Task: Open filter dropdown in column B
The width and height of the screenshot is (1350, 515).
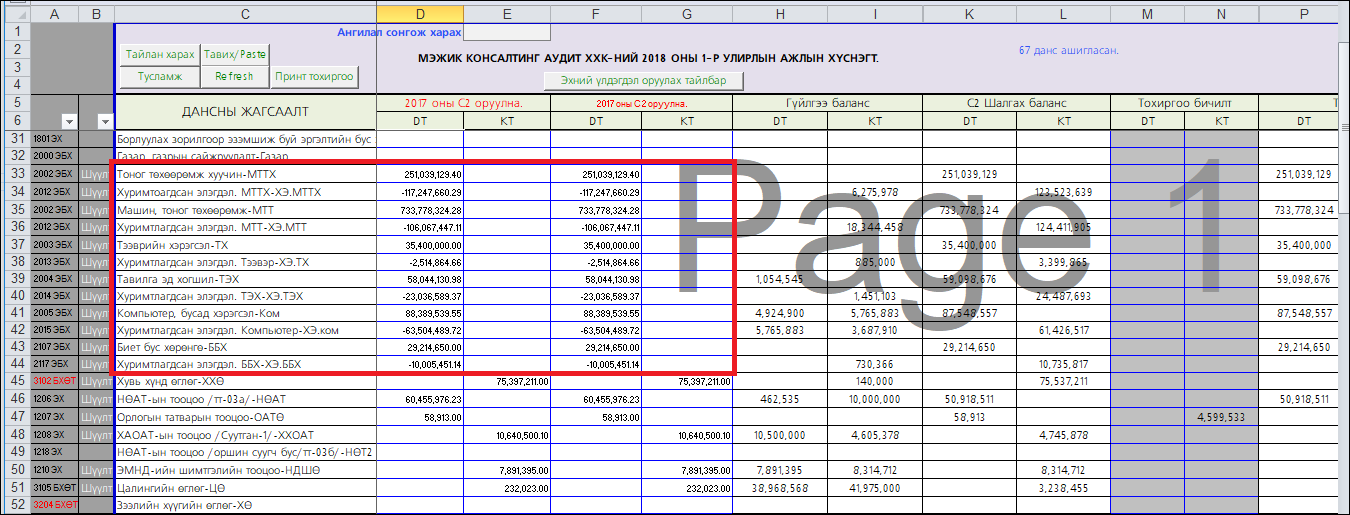Action: (x=105, y=121)
